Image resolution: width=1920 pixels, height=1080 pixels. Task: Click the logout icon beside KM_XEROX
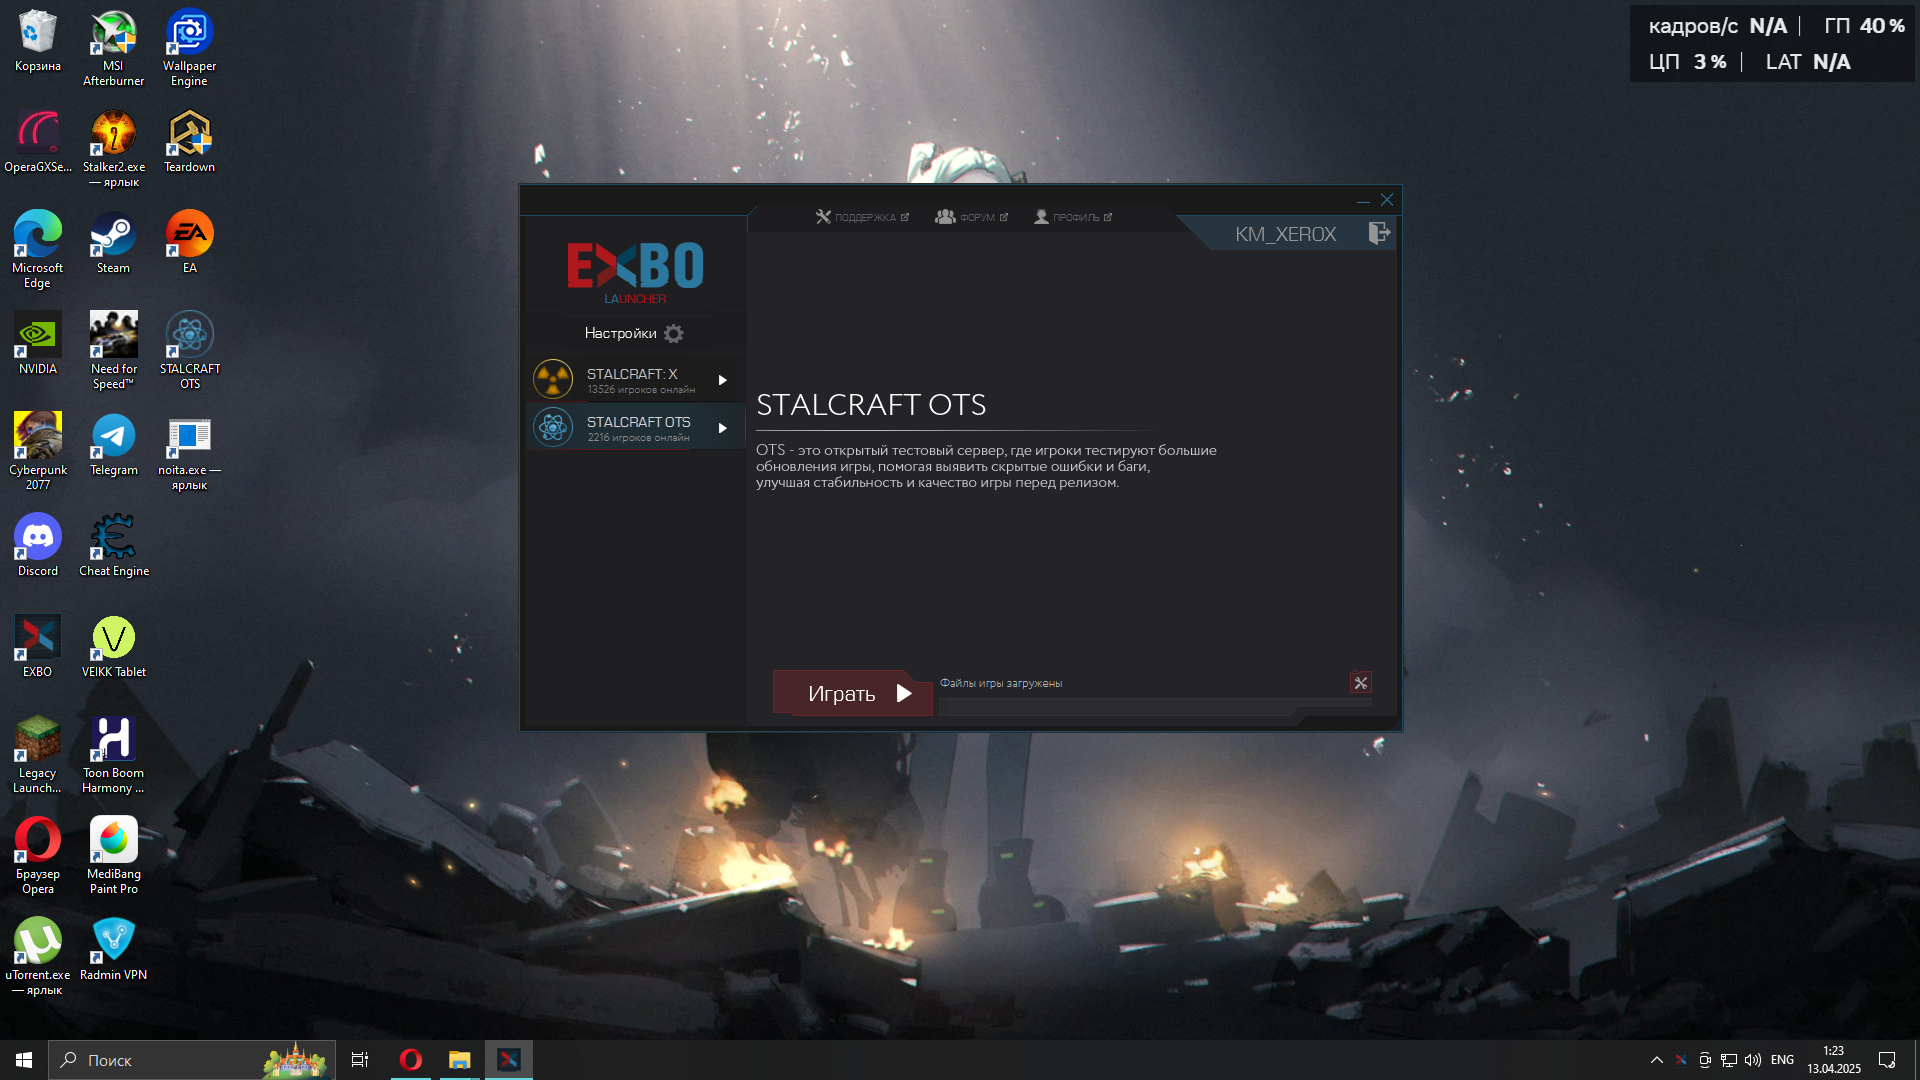pyautogui.click(x=1379, y=233)
